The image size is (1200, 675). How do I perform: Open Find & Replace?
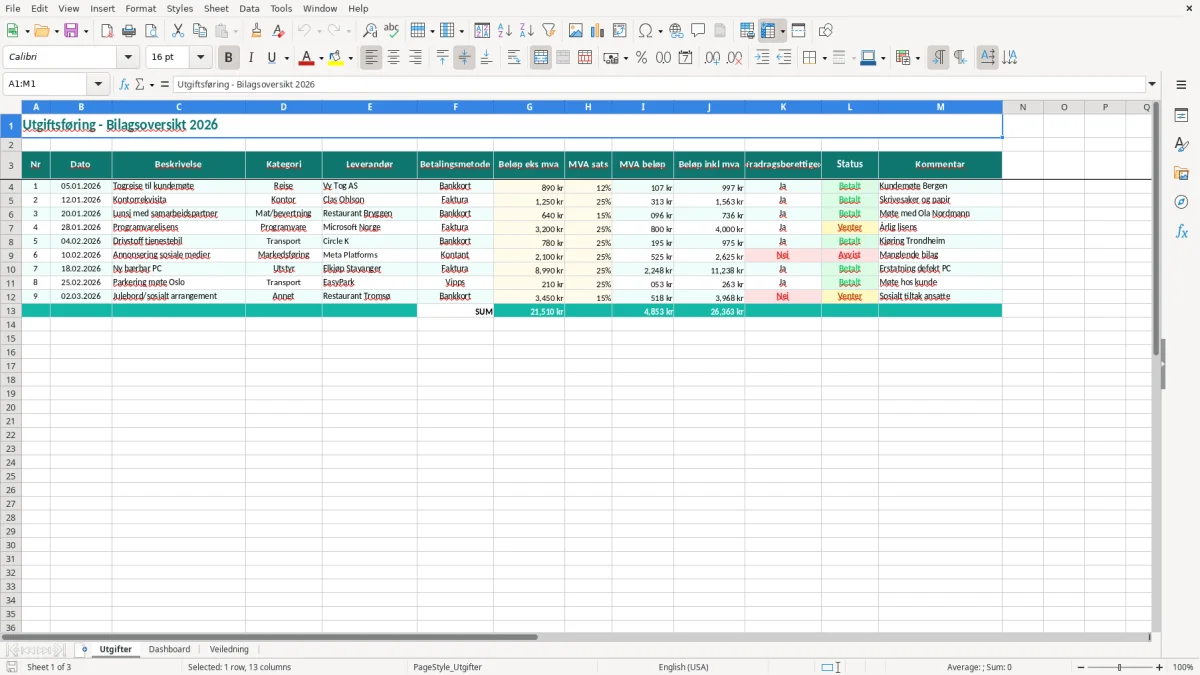(x=370, y=31)
